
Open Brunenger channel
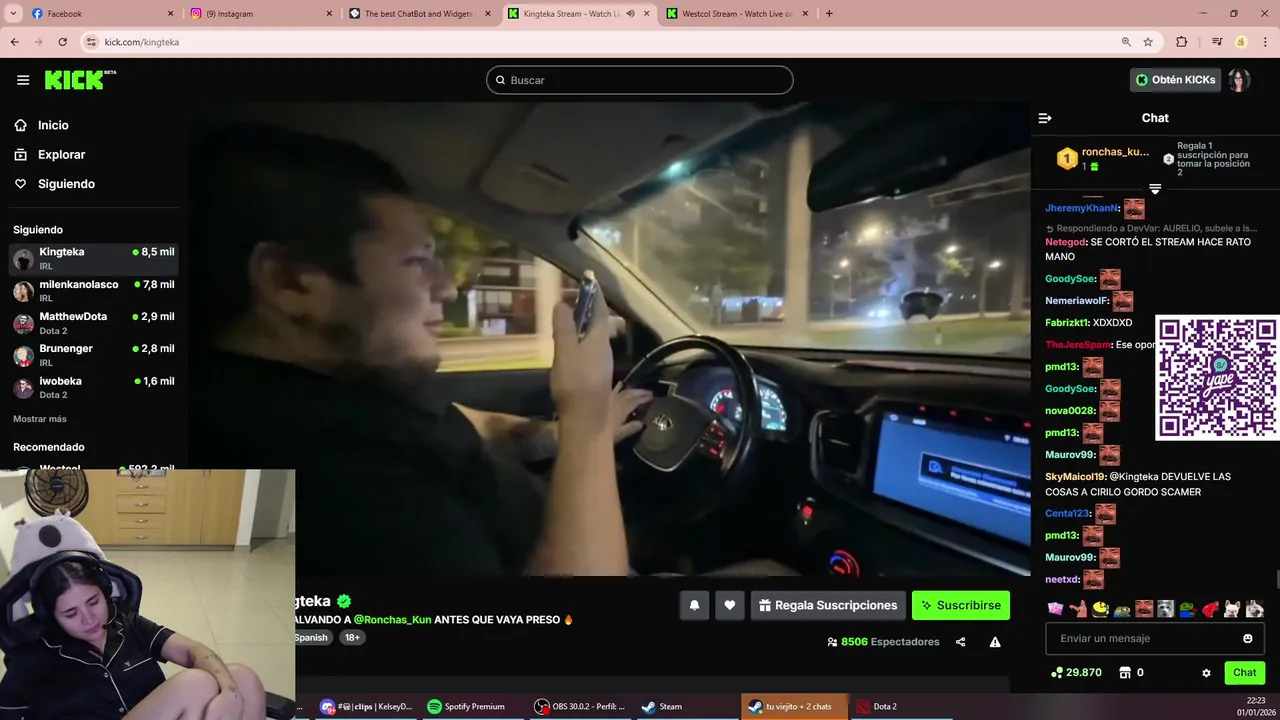point(93,355)
